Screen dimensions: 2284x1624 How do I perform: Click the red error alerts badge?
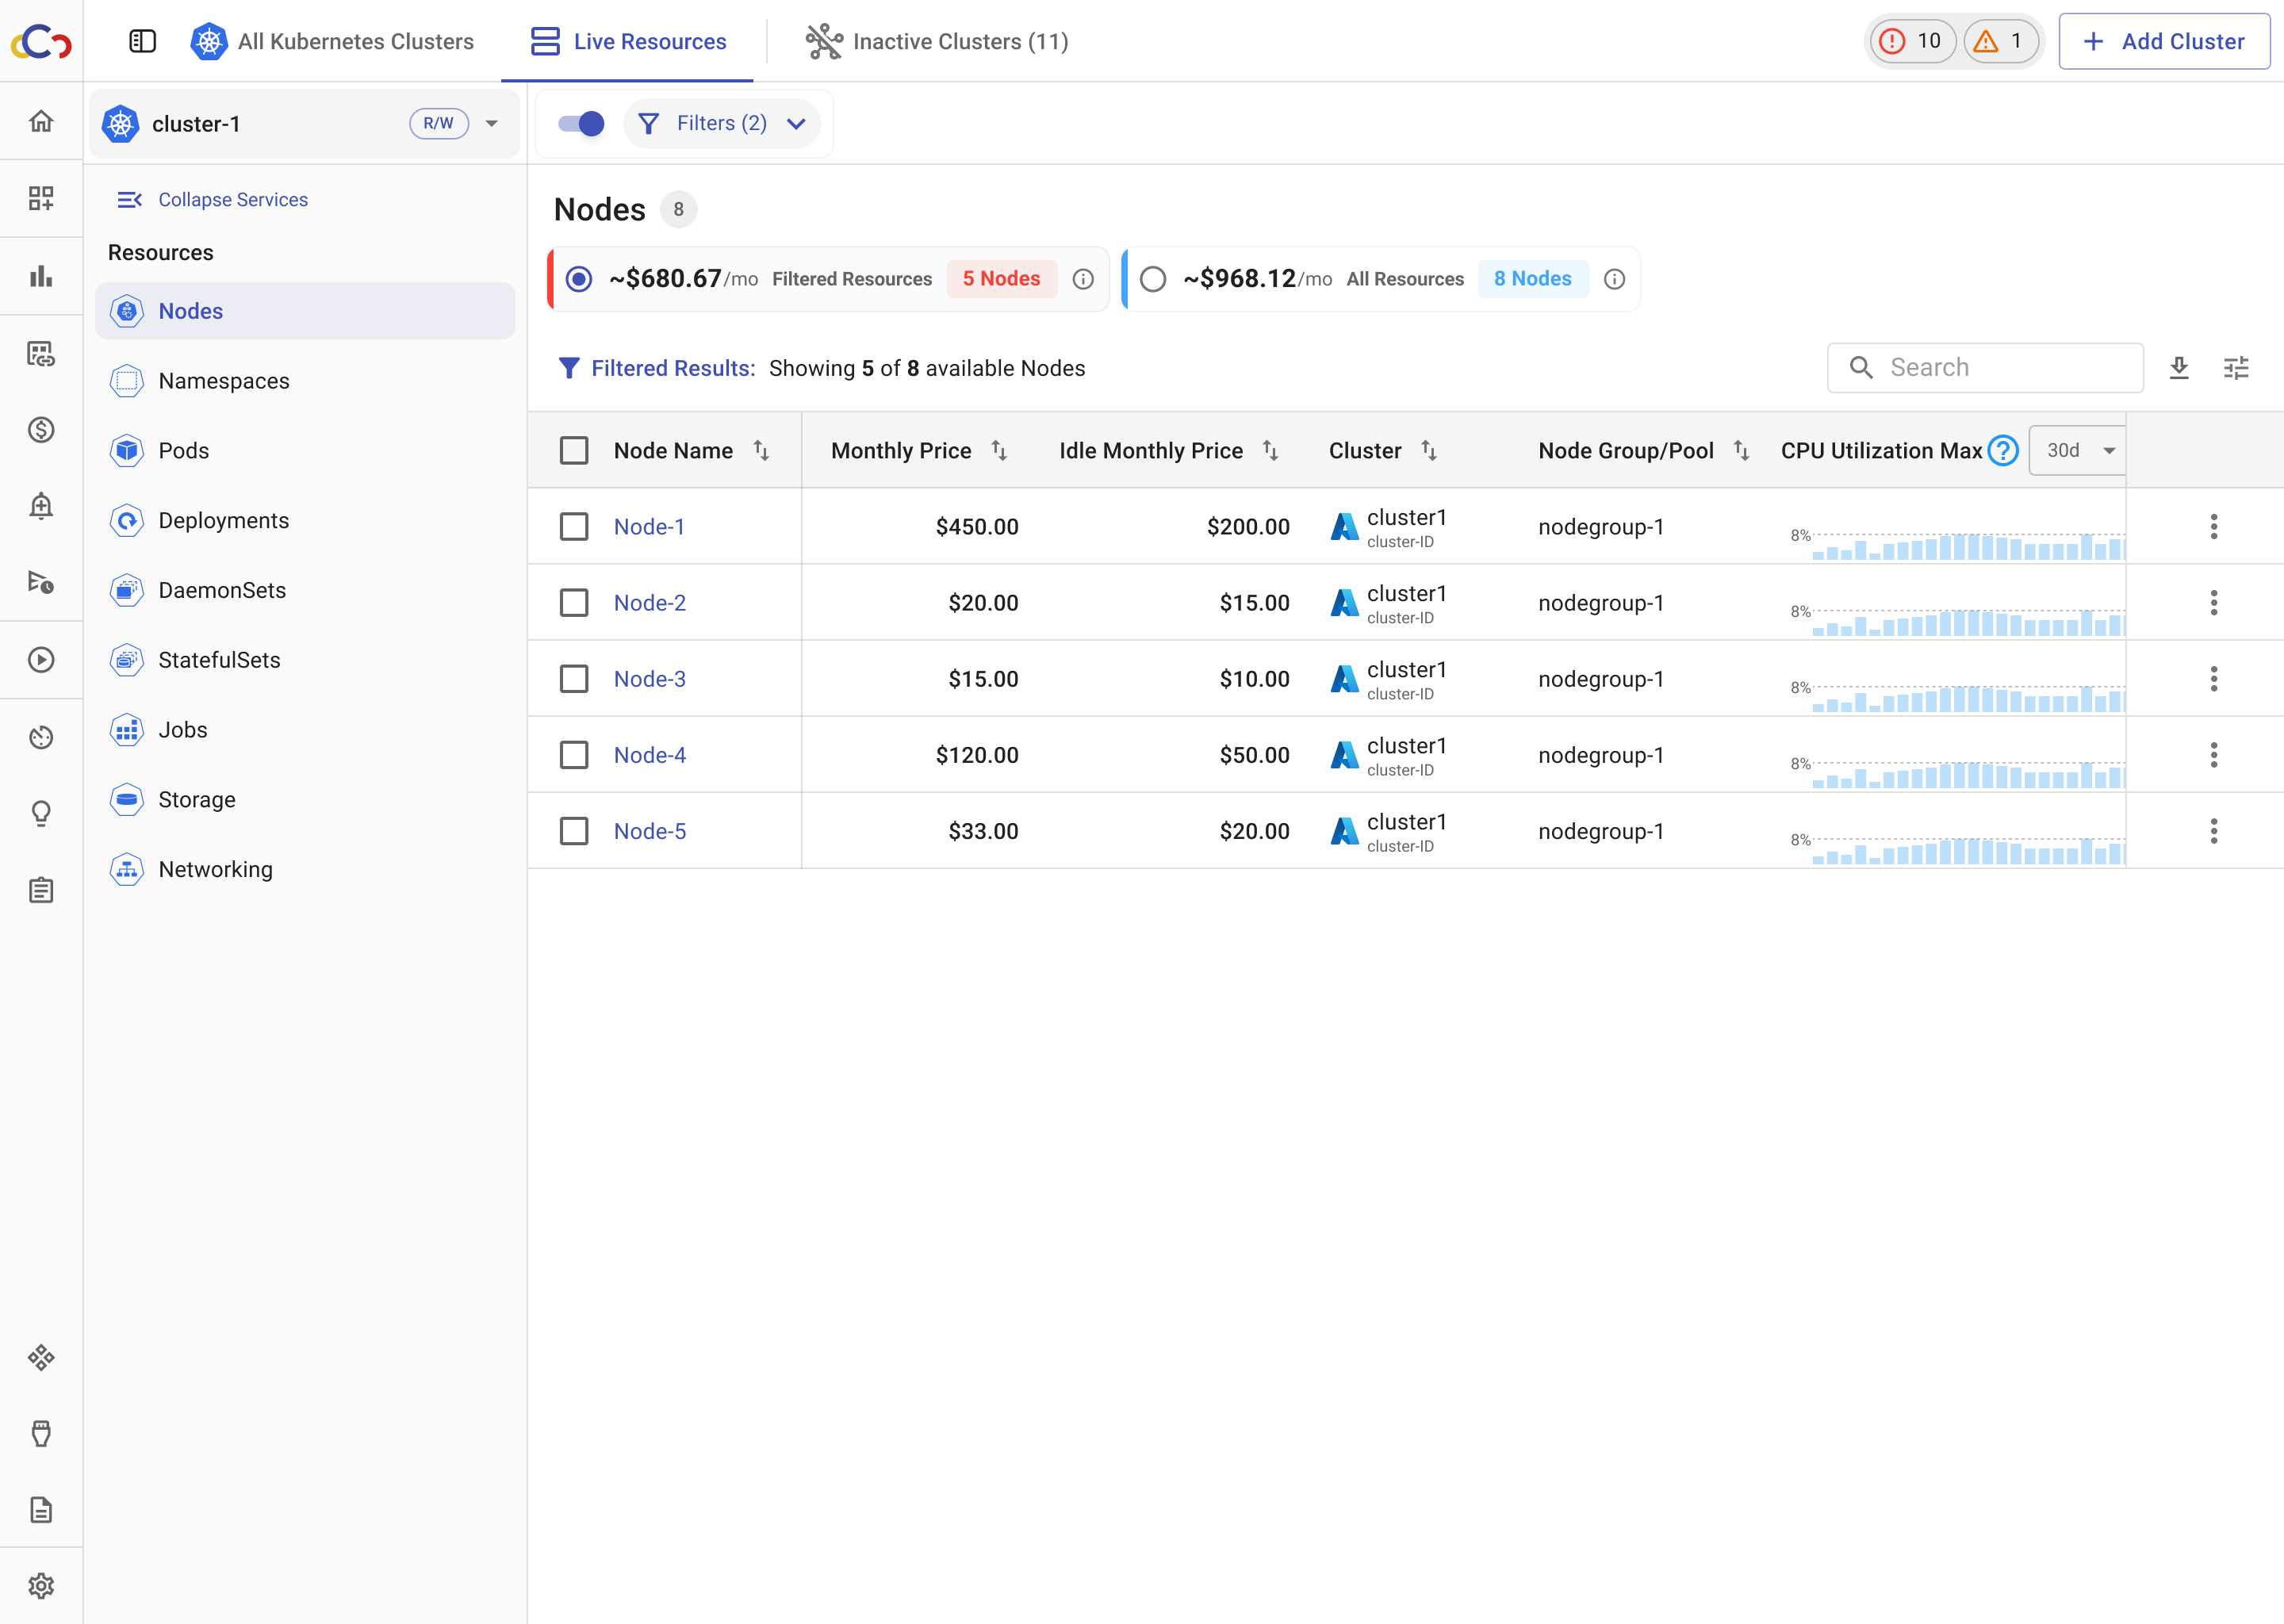pos(1910,41)
